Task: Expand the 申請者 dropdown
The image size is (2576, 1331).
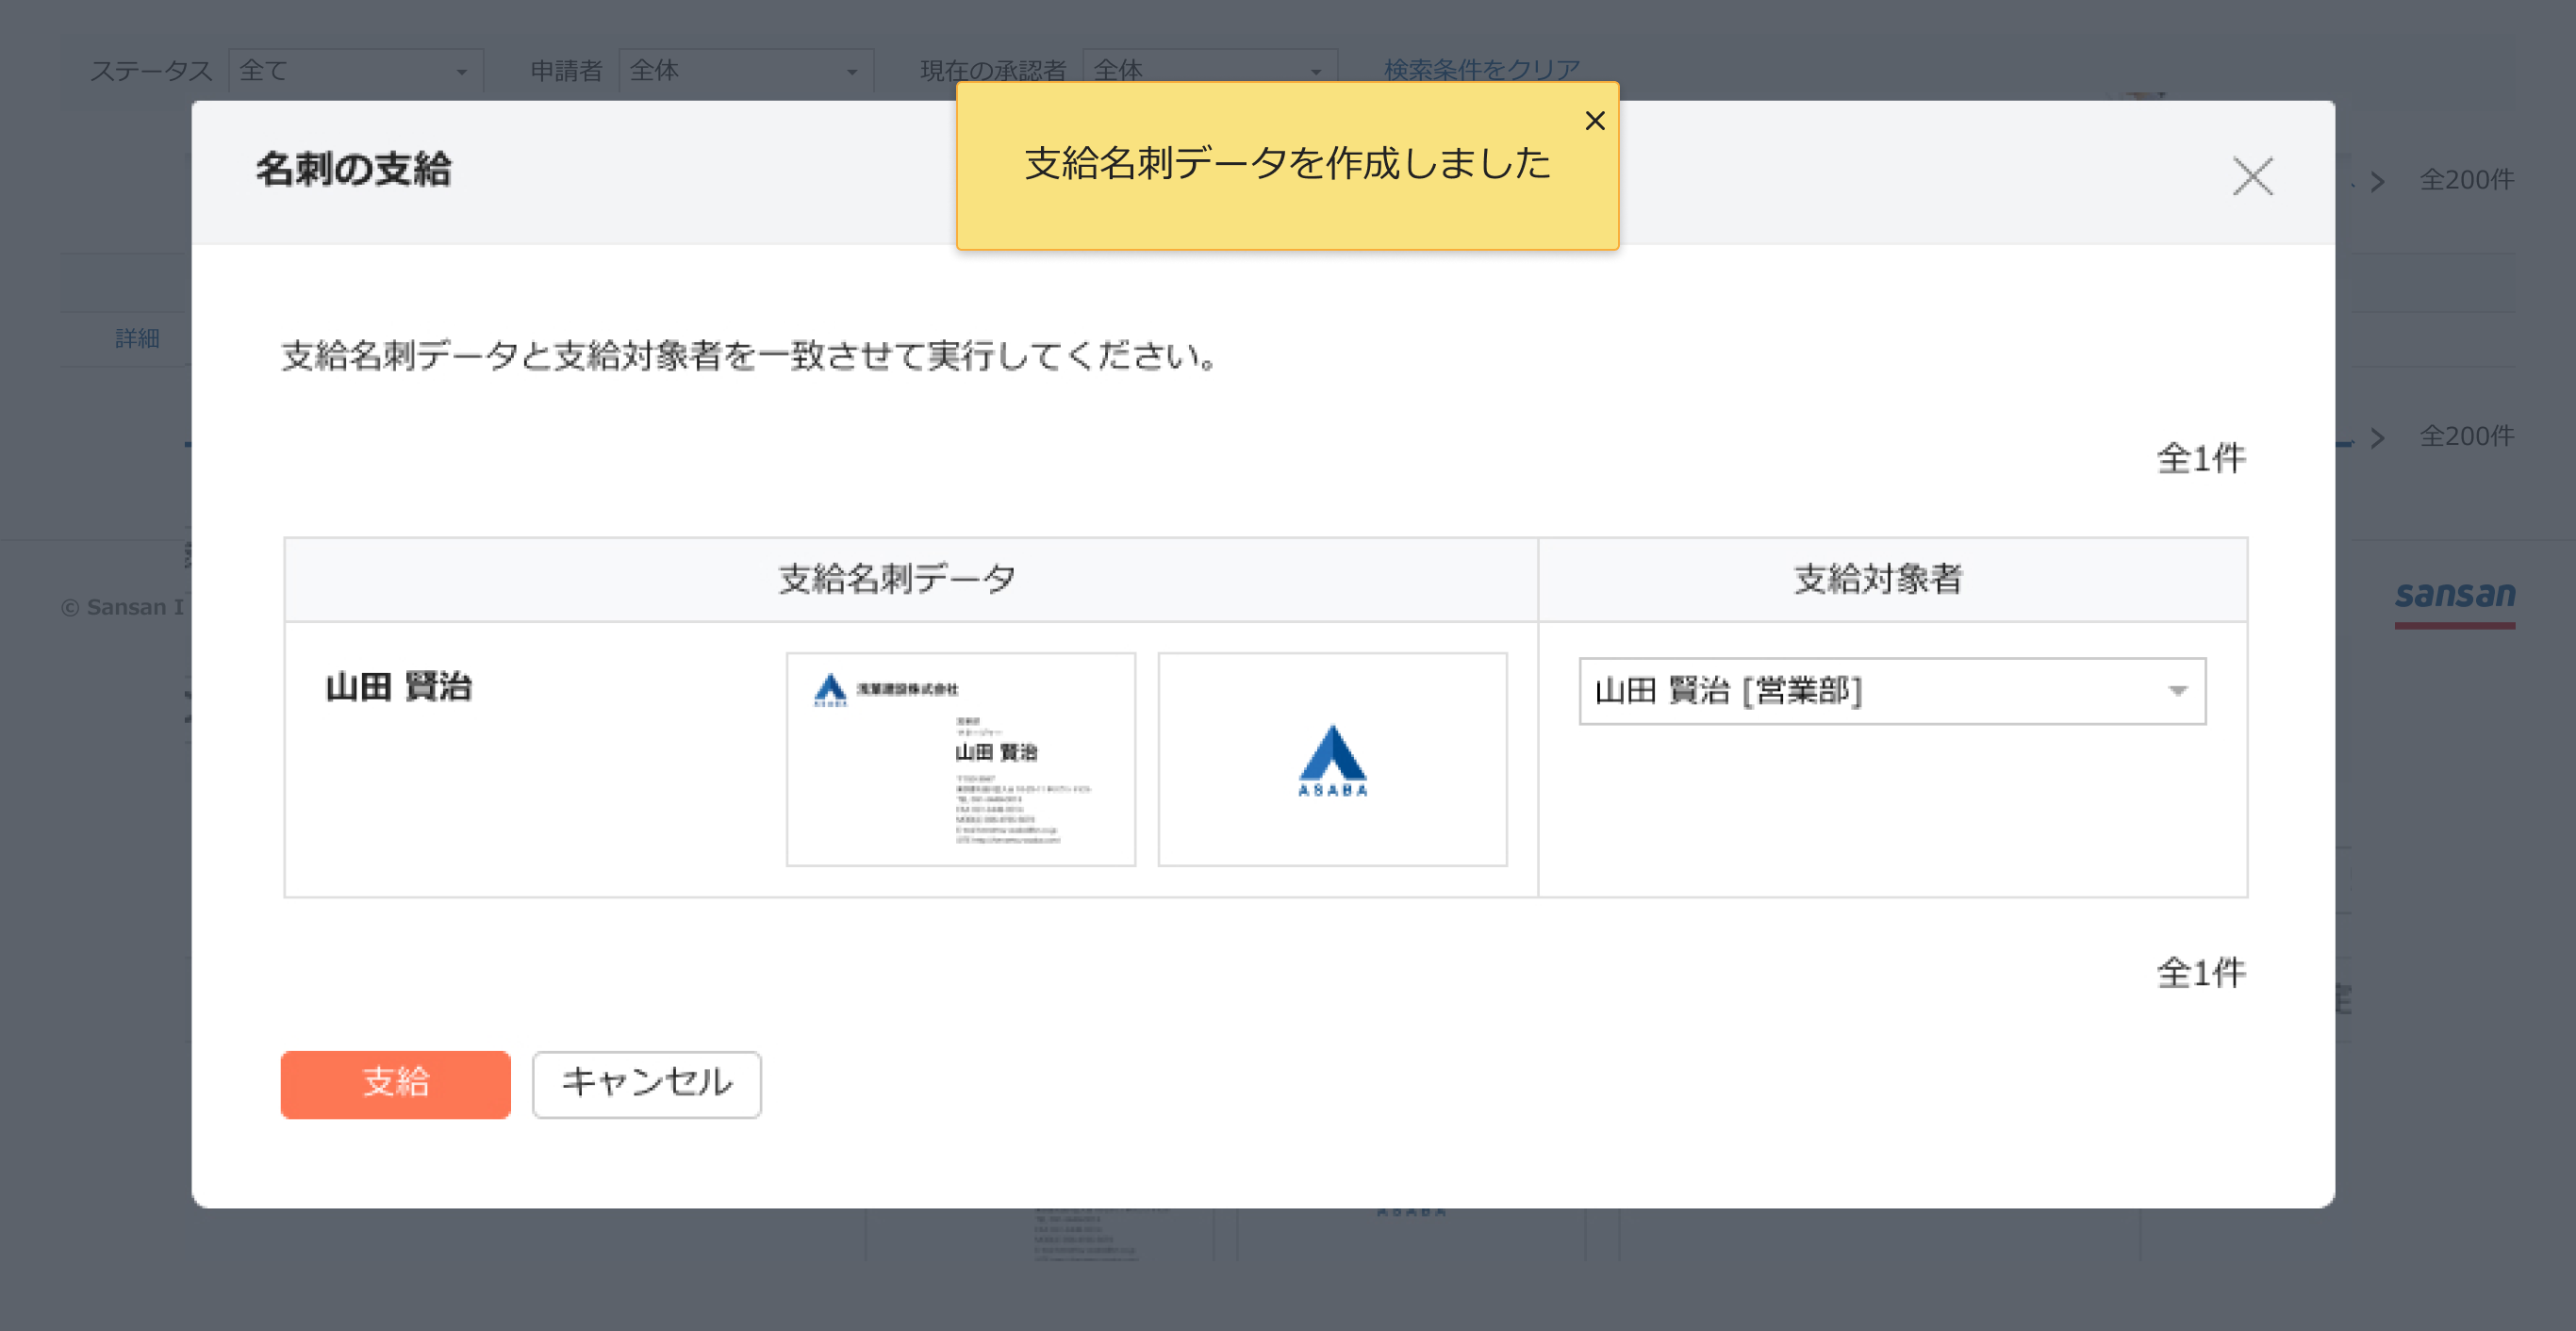Action: [745, 70]
